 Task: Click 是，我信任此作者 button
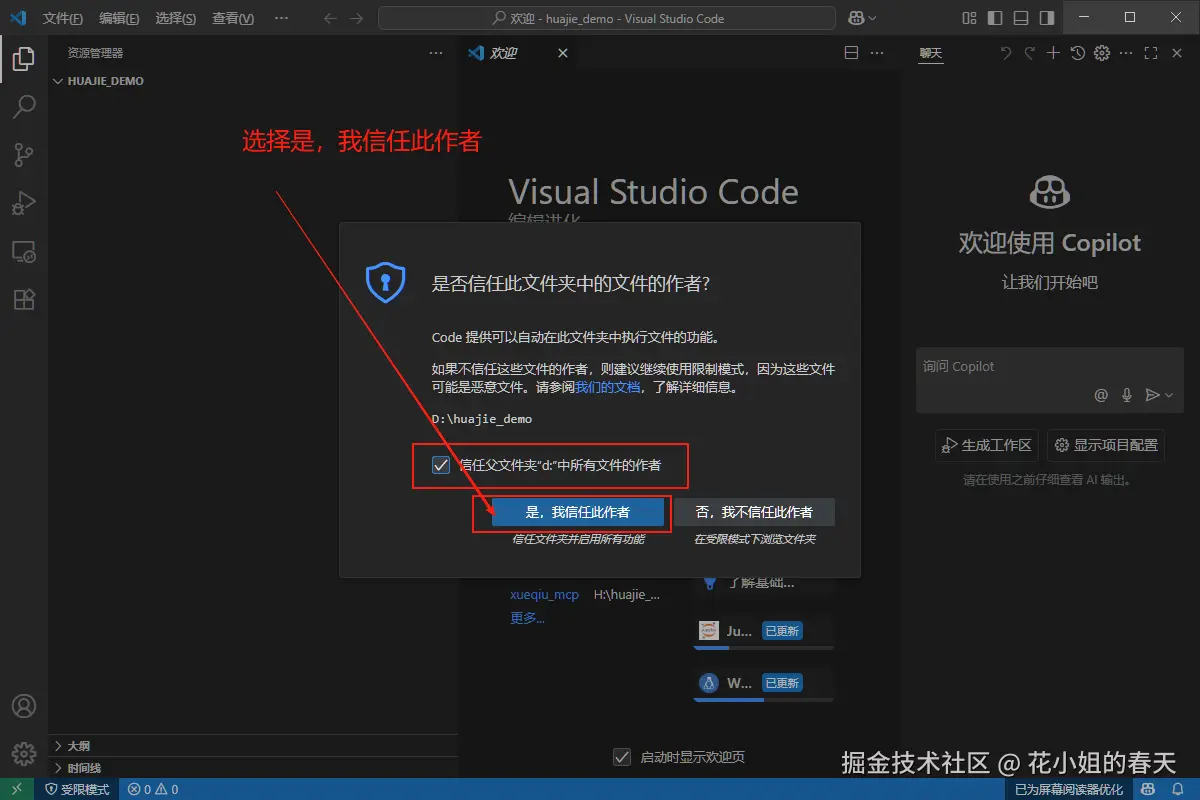[x=578, y=512]
